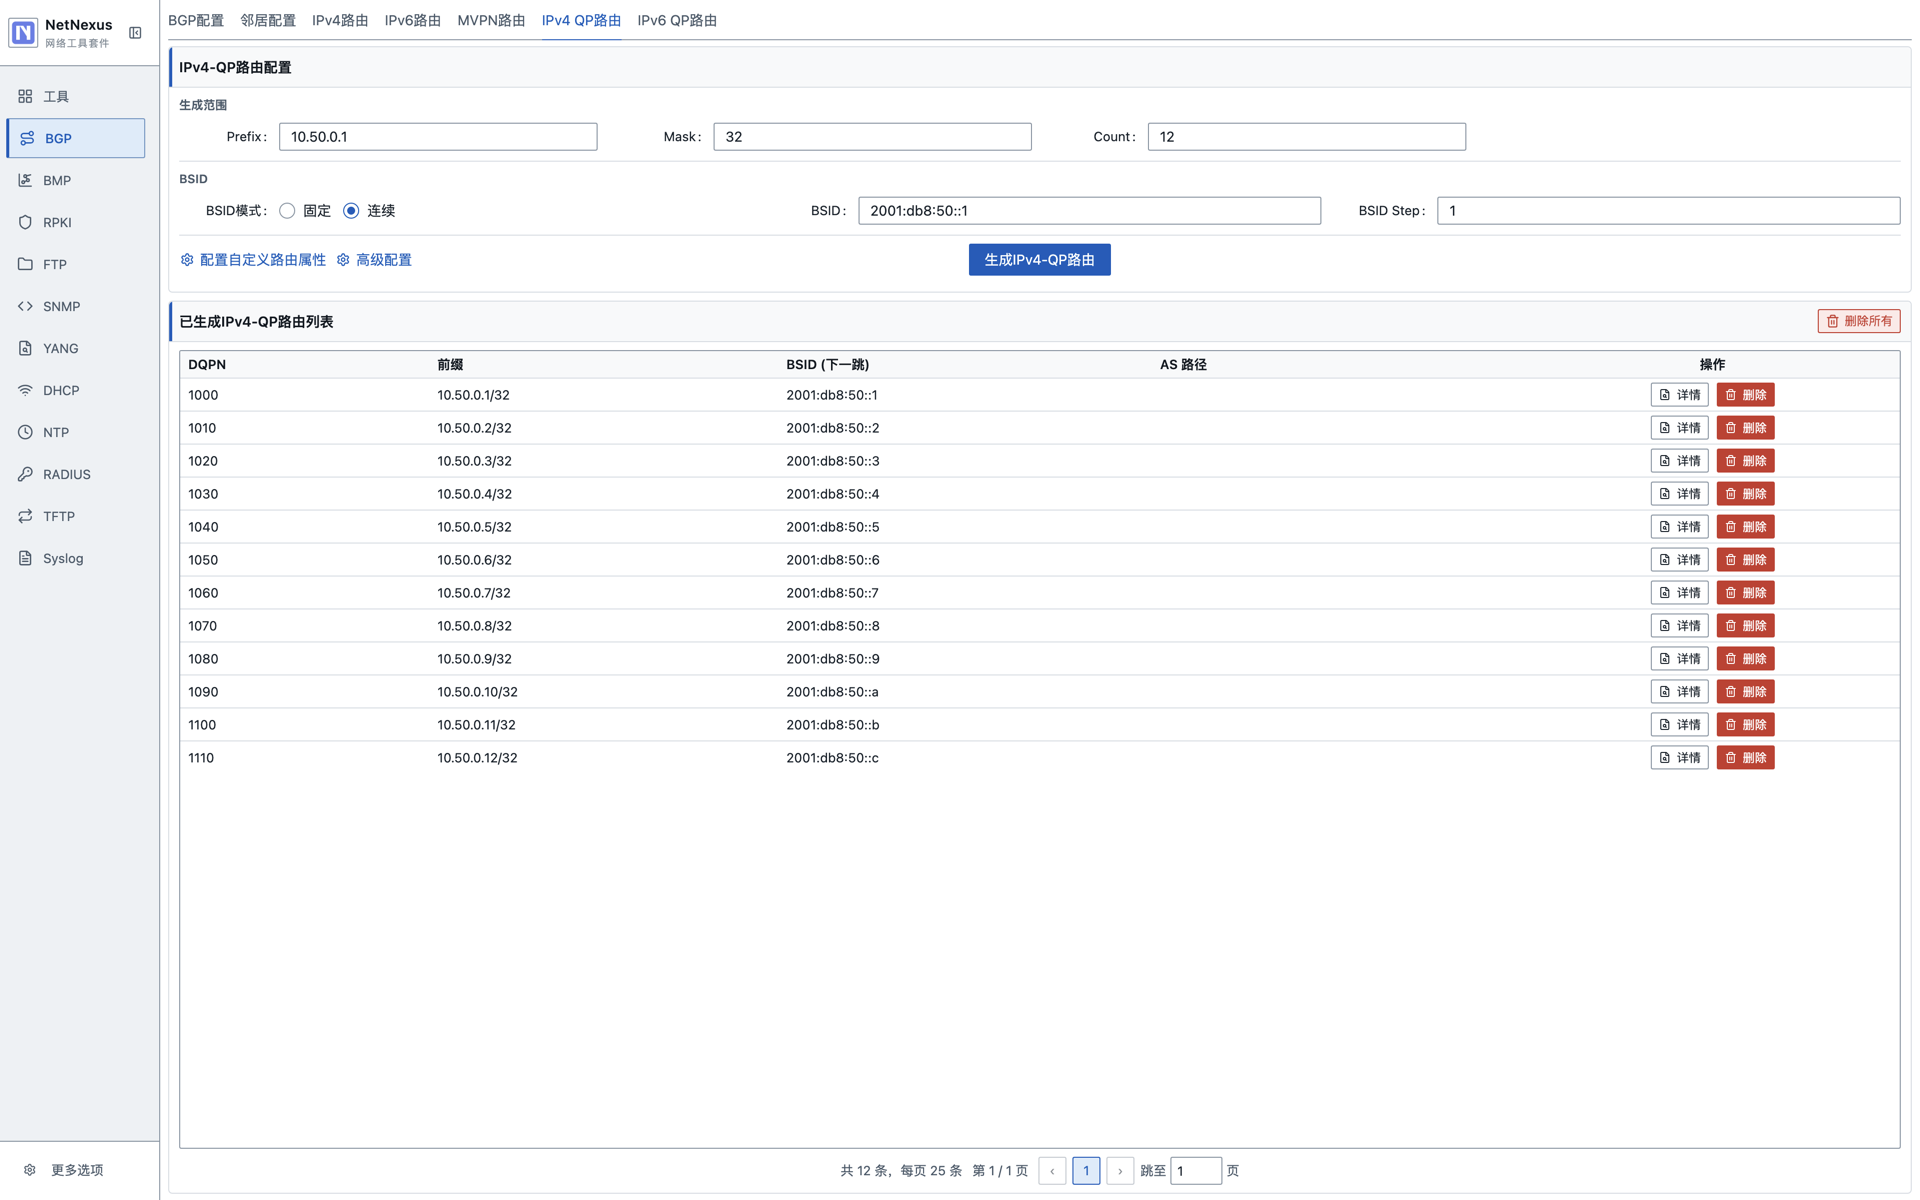This screenshot has width=1920, height=1200.
Task: Click BSID cell 2001:db8:50::a
Action: [x=832, y=692]
